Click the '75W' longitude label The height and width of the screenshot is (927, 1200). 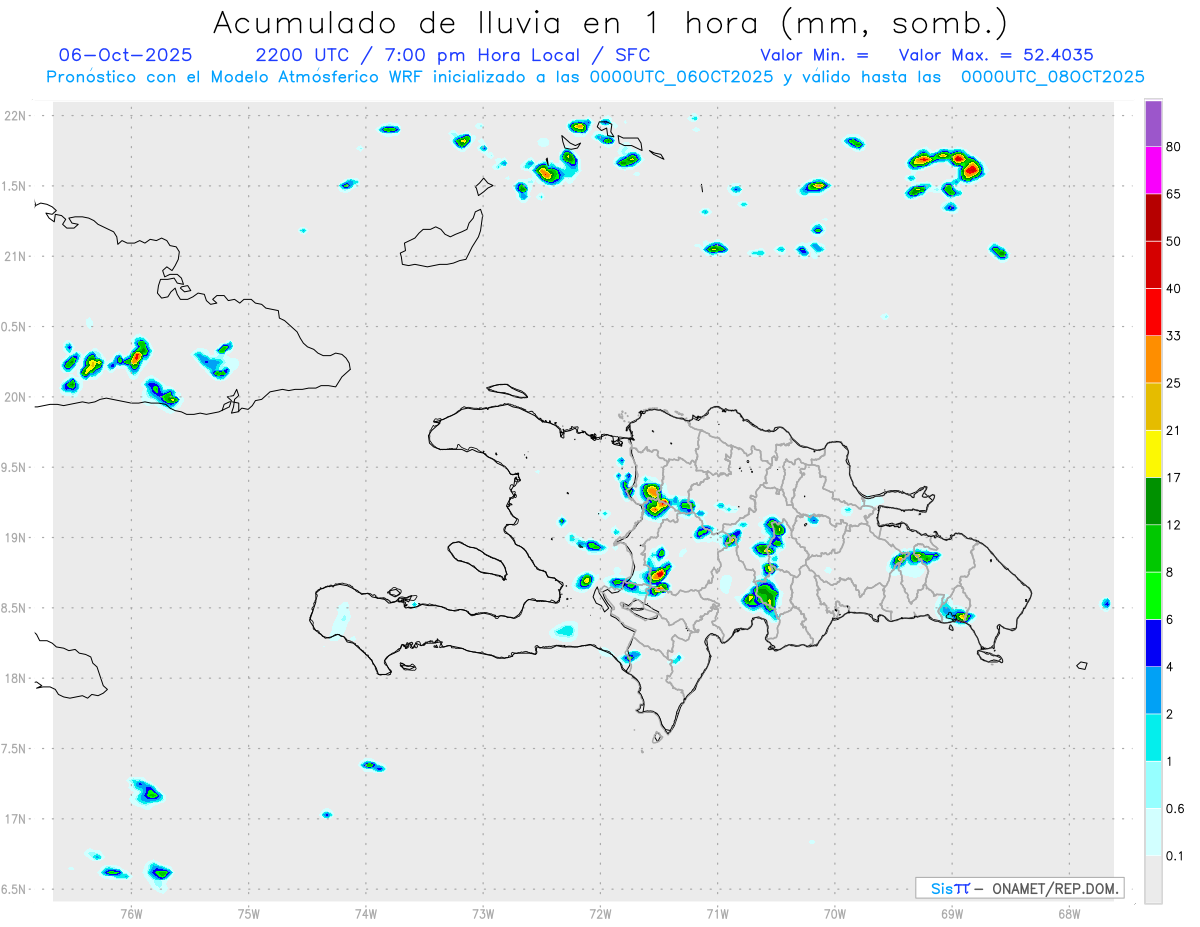click(x=248, y=914)
